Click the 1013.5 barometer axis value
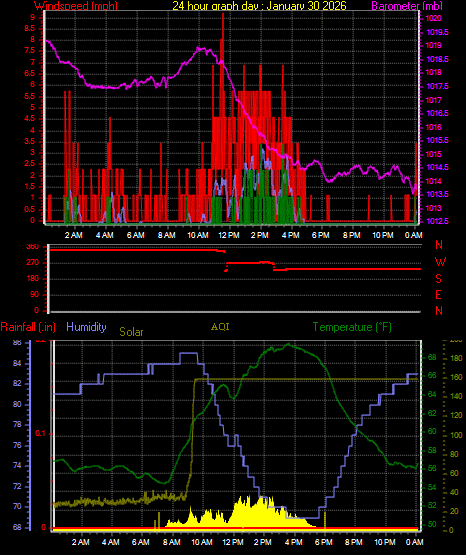The width and height of the screenshot is (466, 555). coord(437,194)
